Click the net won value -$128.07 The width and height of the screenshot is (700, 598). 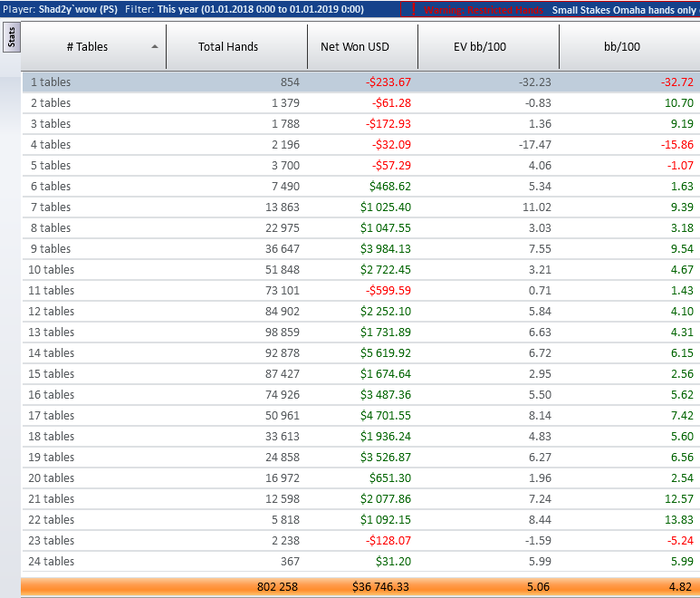coord(388,540)
